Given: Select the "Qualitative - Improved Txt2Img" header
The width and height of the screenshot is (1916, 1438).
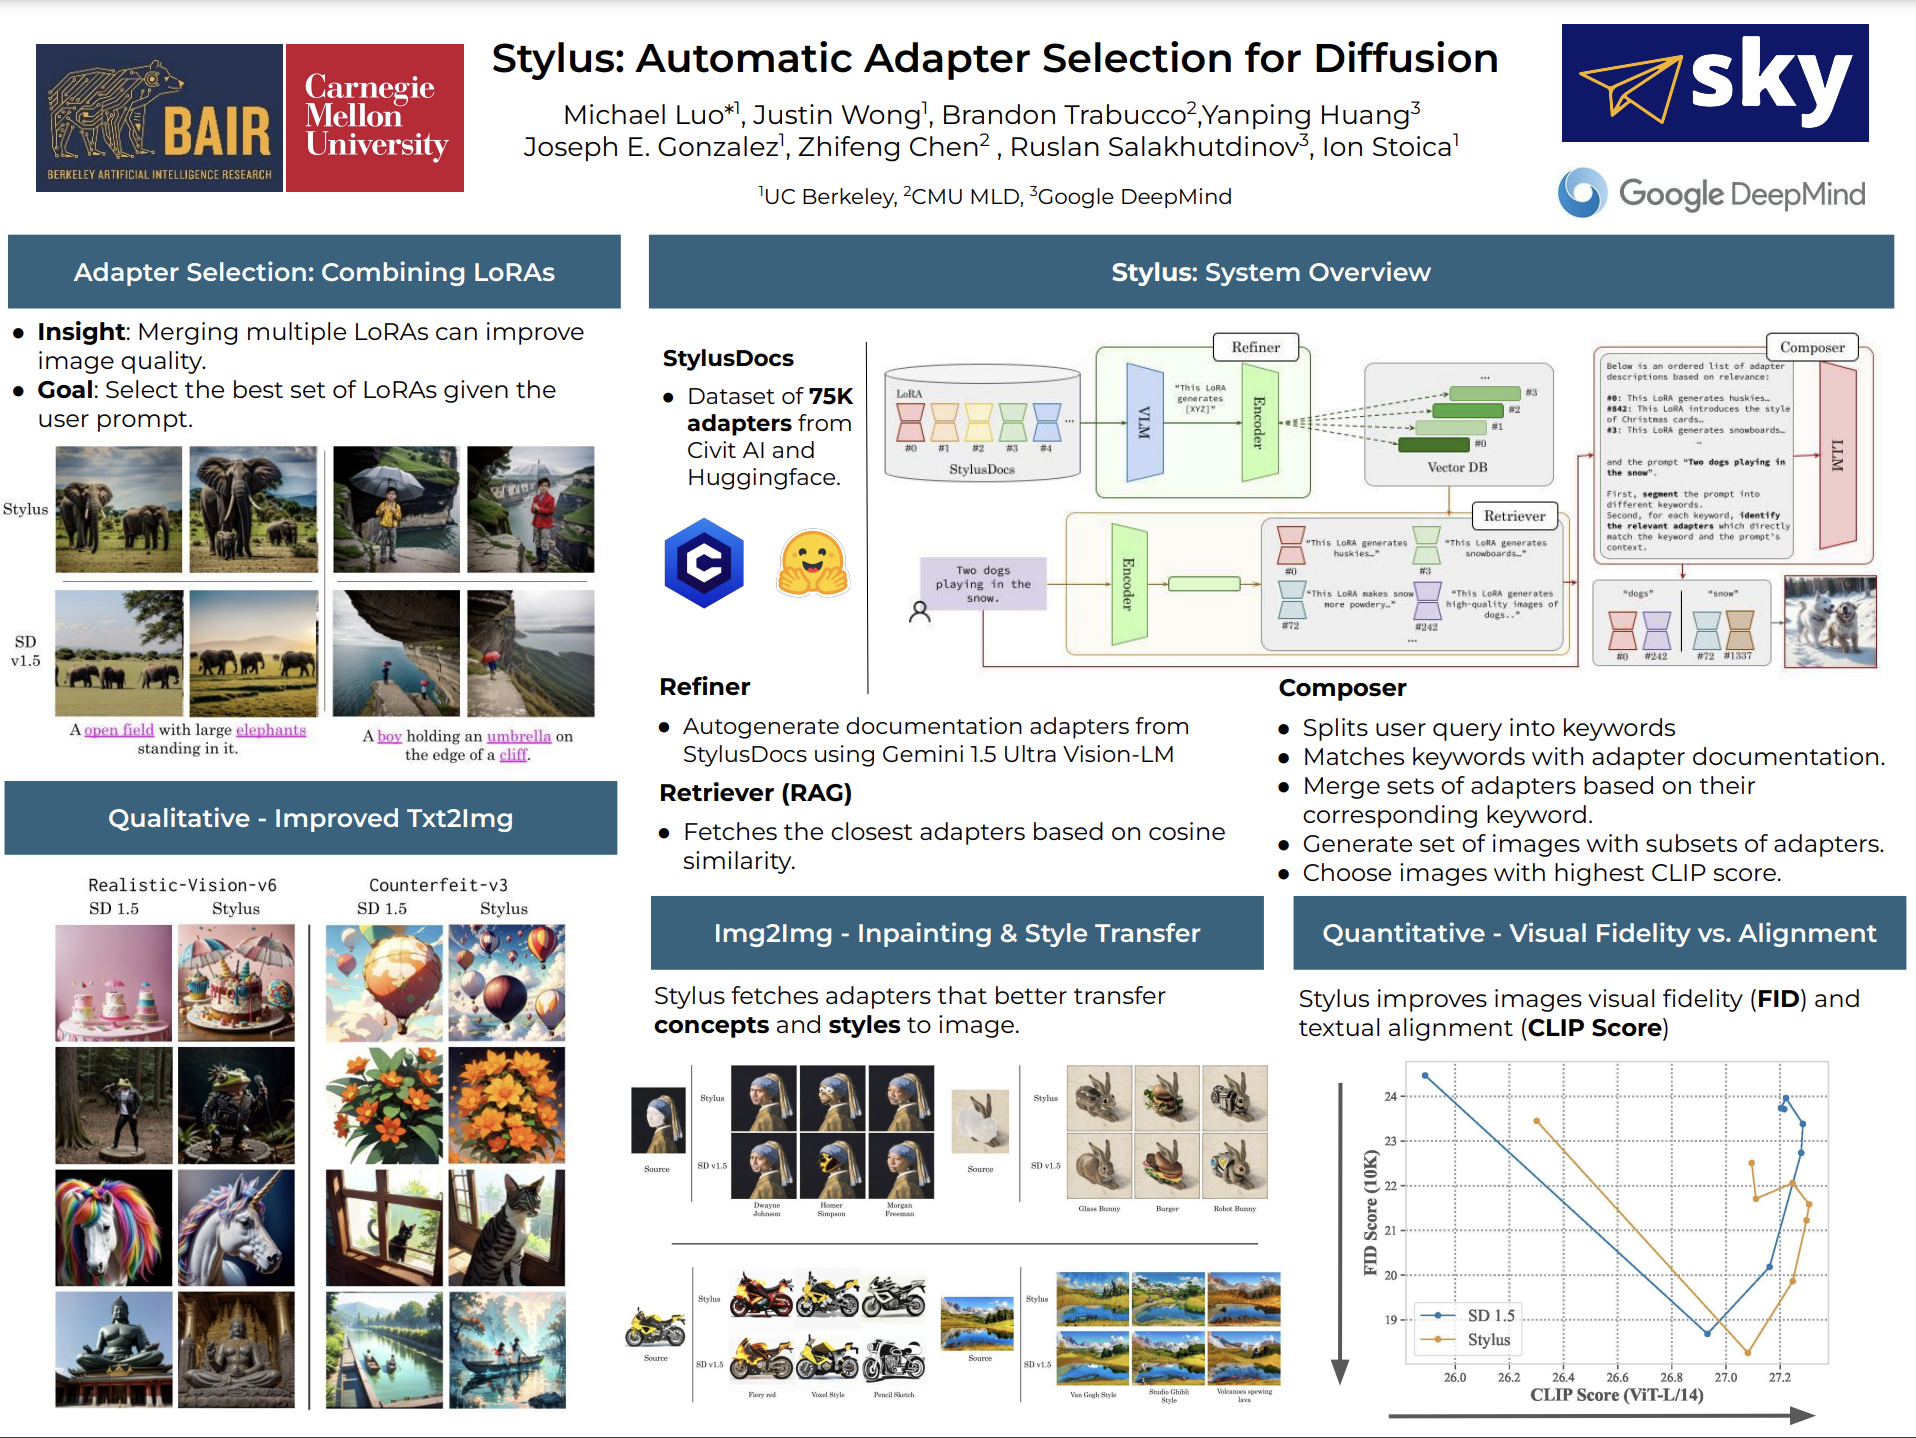Looking at the screenshot, I should tap(310, 818).
